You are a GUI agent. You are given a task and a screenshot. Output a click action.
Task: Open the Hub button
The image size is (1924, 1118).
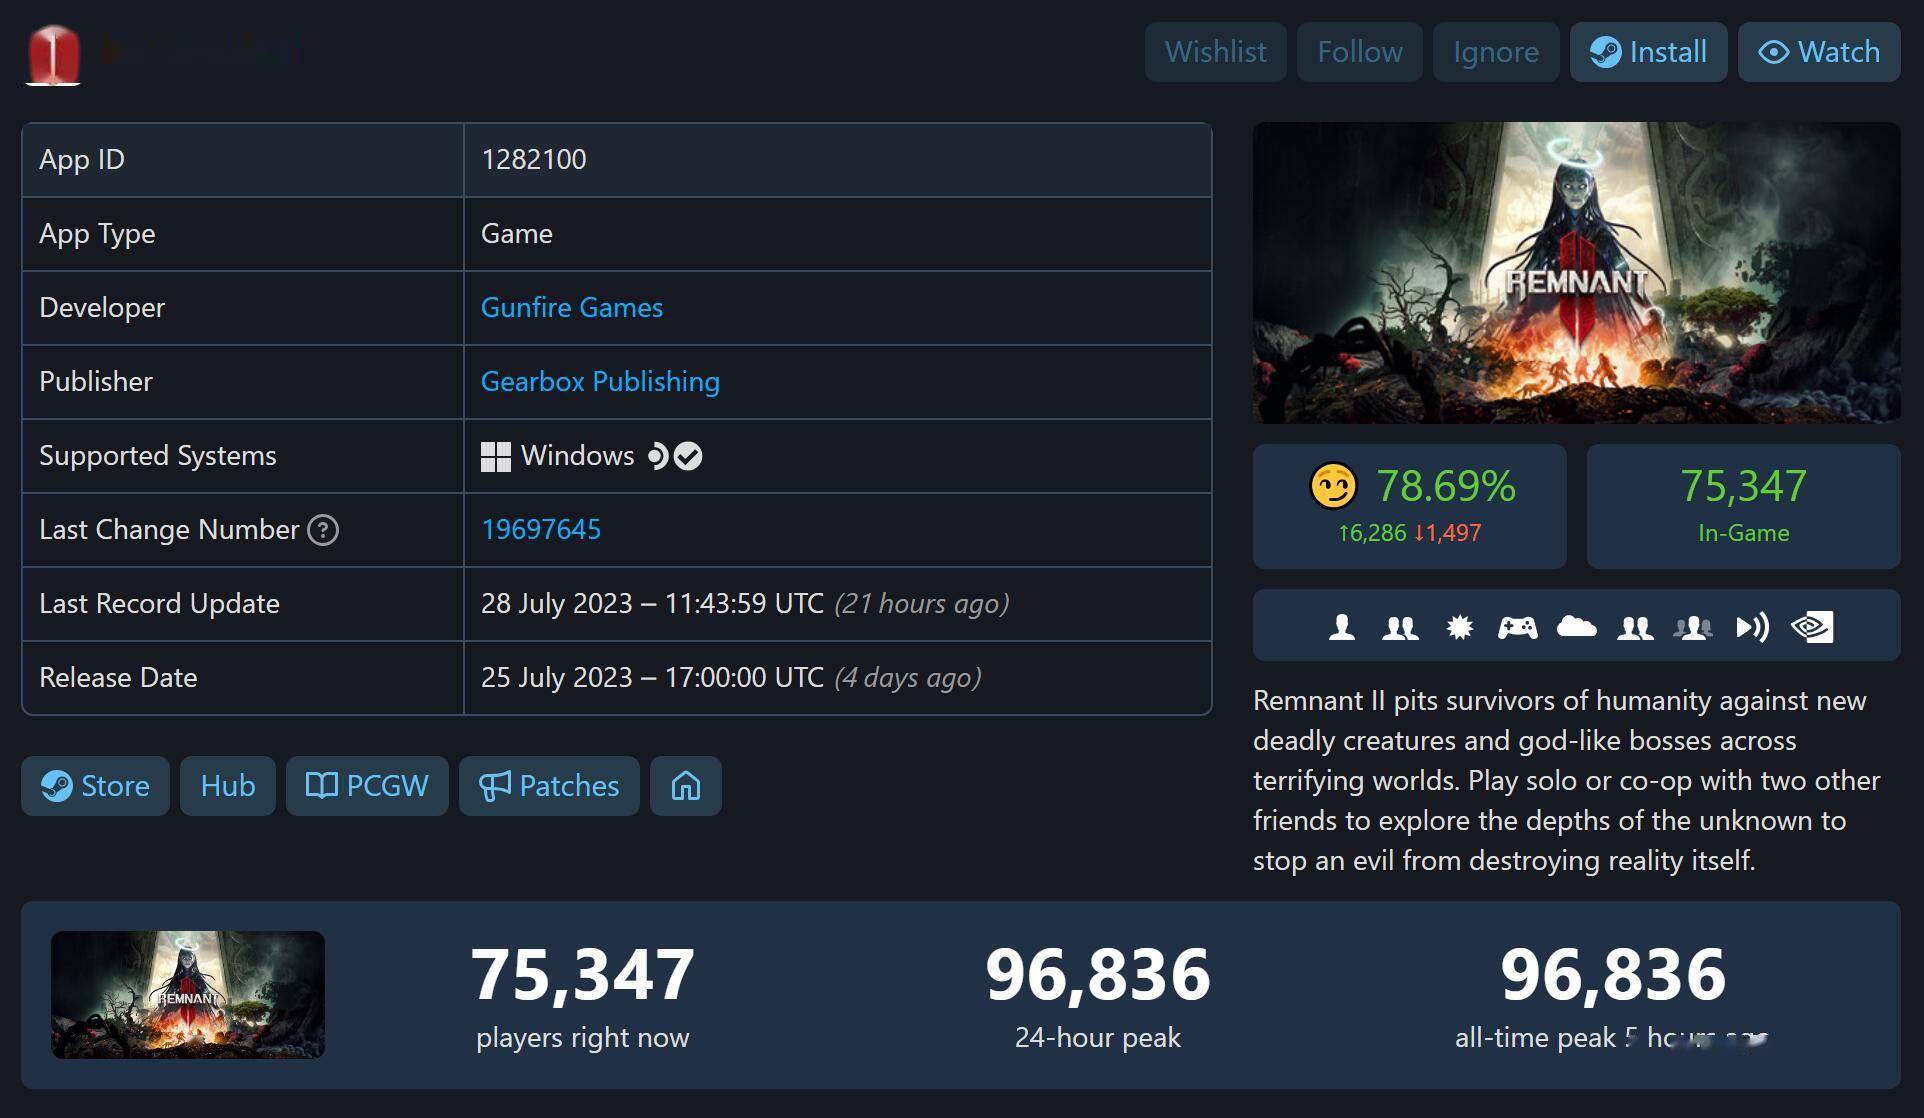227,786
